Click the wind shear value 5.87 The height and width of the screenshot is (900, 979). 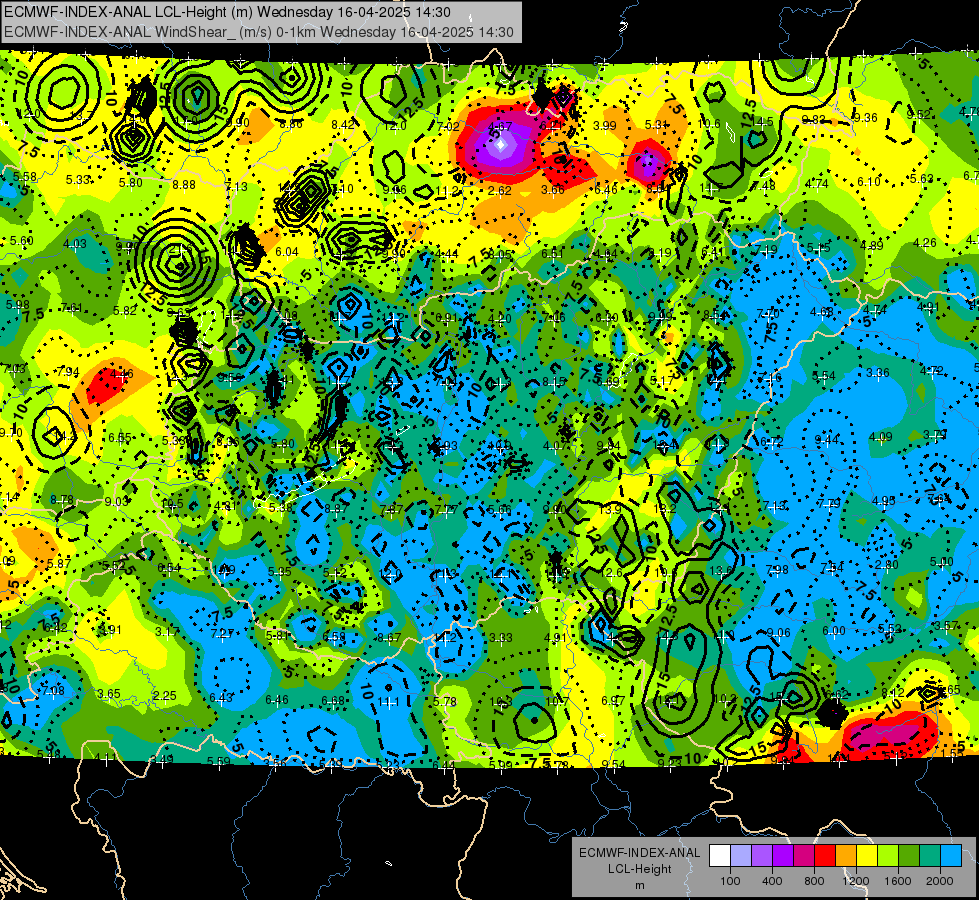tap(59, 563)
